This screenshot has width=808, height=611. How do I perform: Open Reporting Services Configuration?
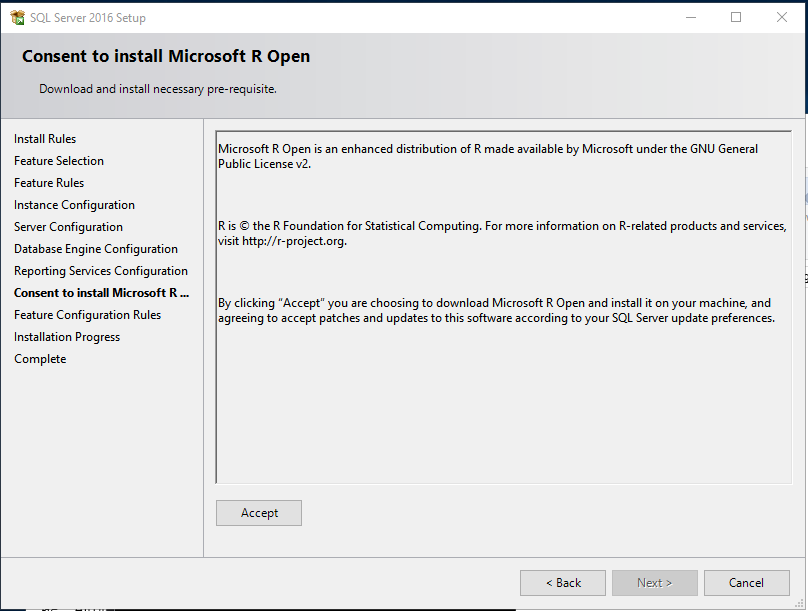(x=100, y=270)
